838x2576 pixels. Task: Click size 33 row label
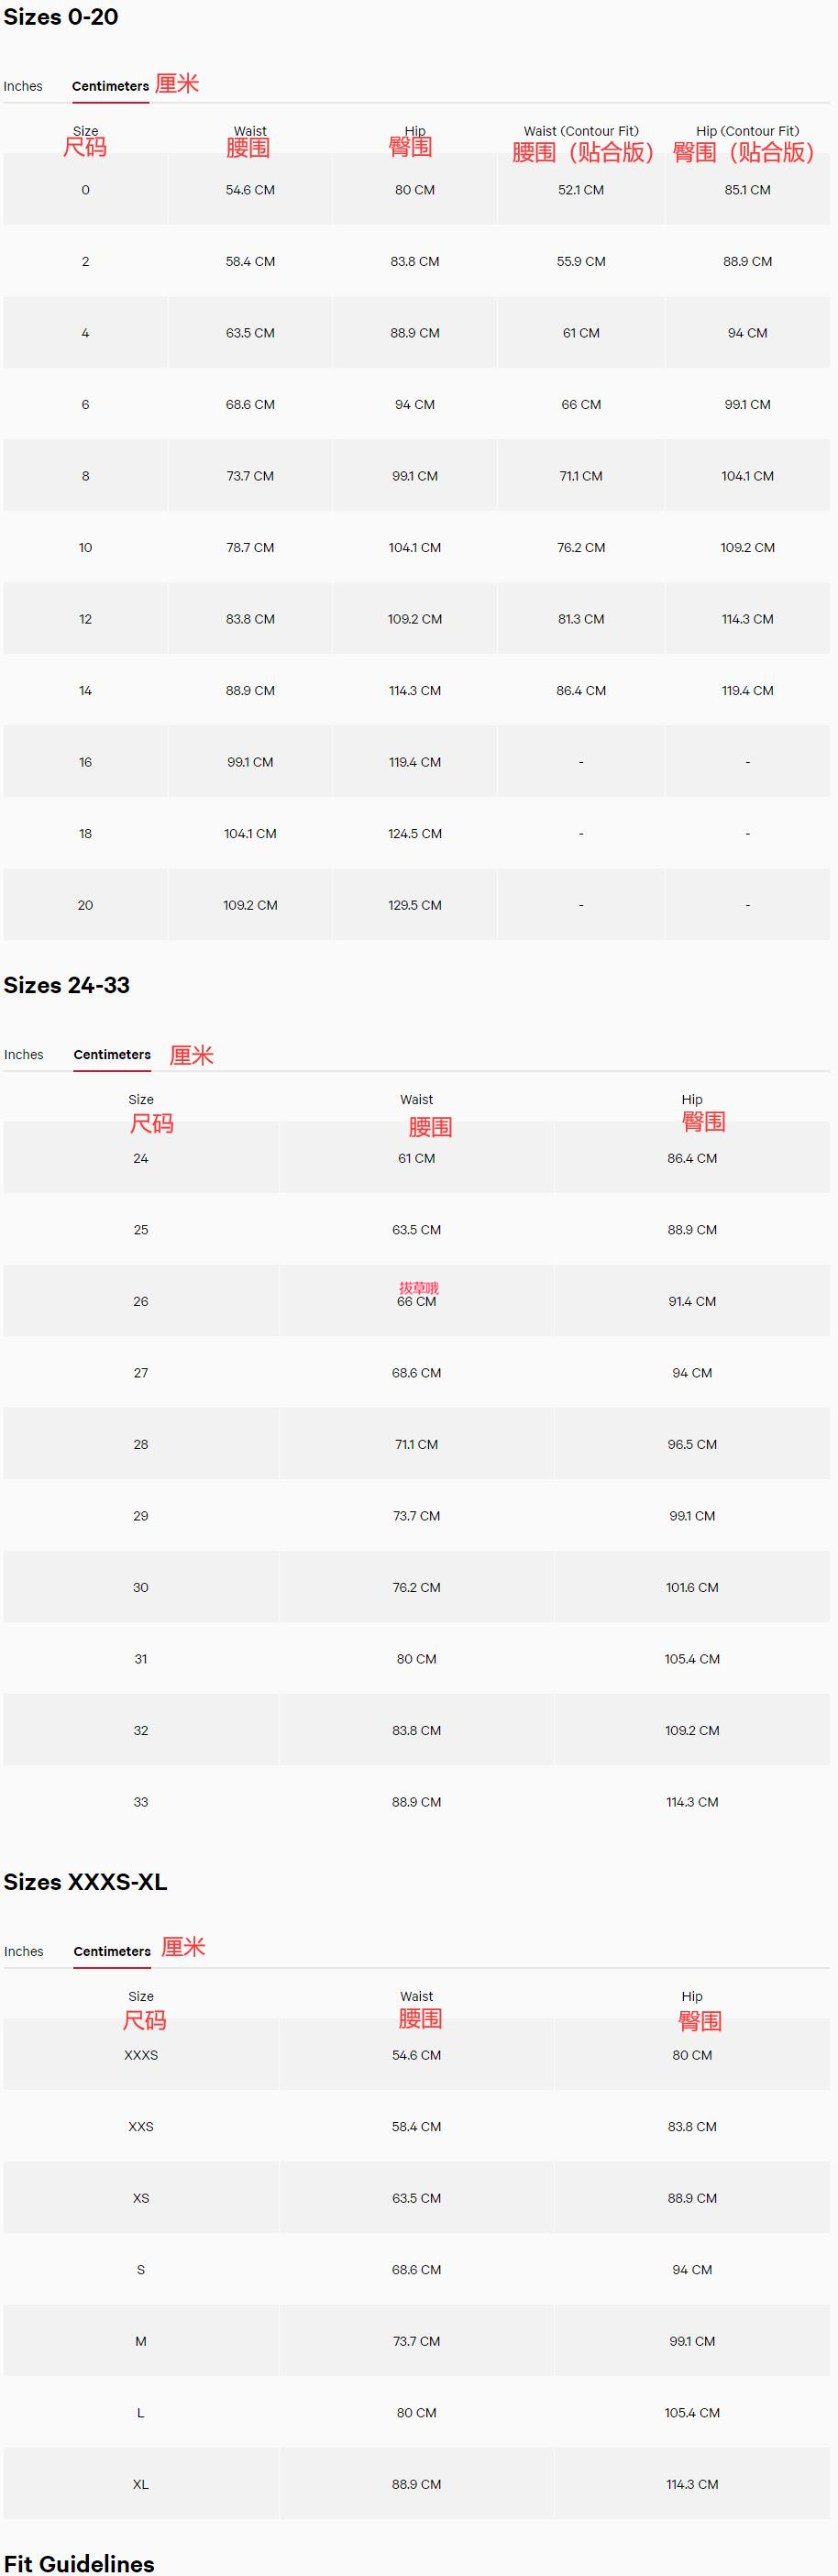(x=141, y=1802)
